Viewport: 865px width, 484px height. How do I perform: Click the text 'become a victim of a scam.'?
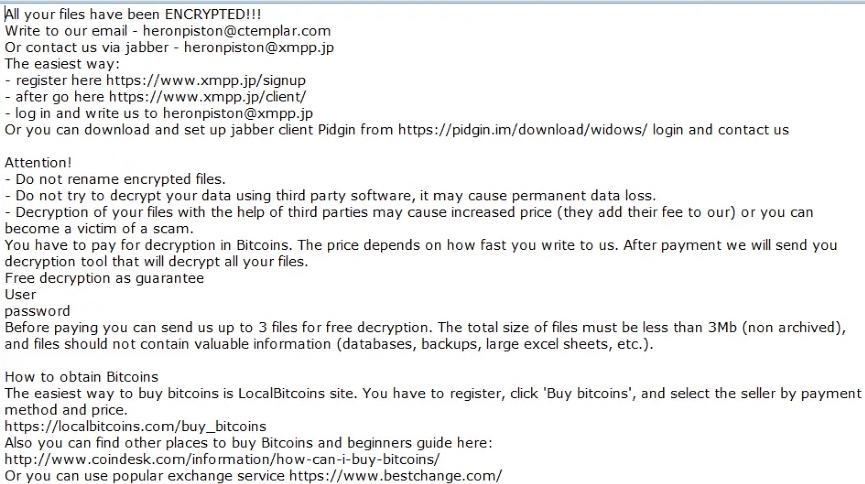coord(99,228)
